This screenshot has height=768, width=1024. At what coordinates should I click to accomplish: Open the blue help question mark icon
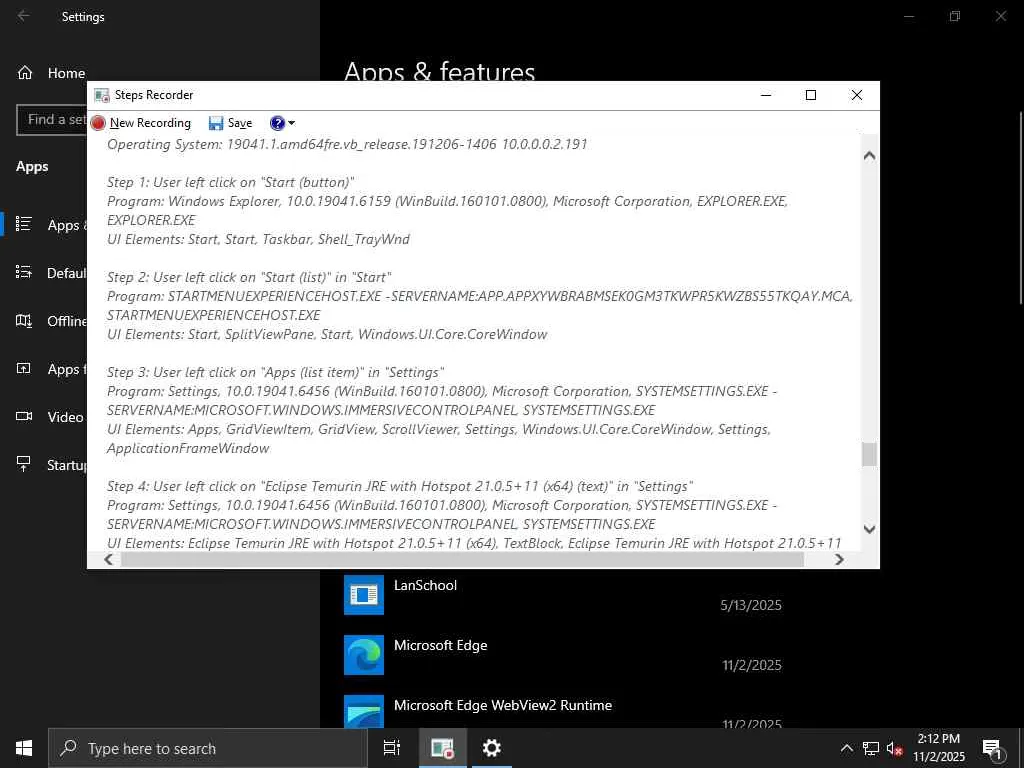point(277,123)
